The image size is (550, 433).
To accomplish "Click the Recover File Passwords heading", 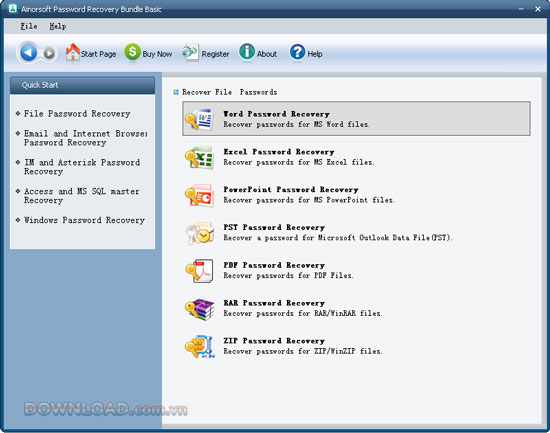I will pyautogui.click(x=229, y=92).
